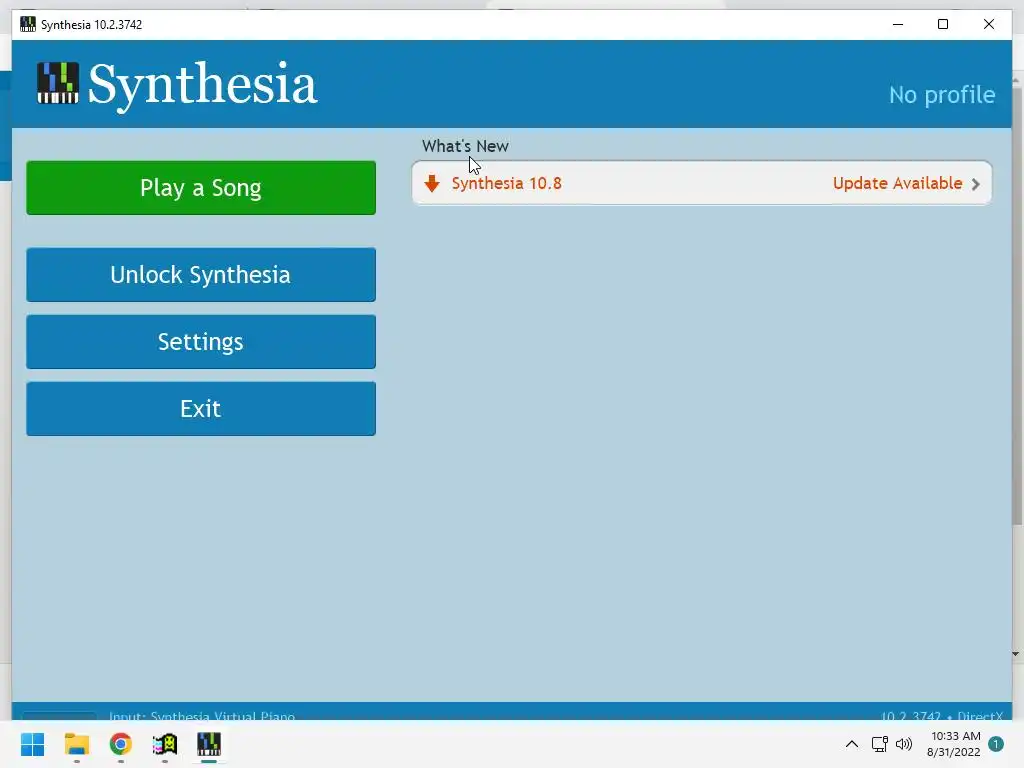The width and height of the screenshot is (1024, 768).
Task: Click the Update Available text
Action: click(x=897, y=183)
